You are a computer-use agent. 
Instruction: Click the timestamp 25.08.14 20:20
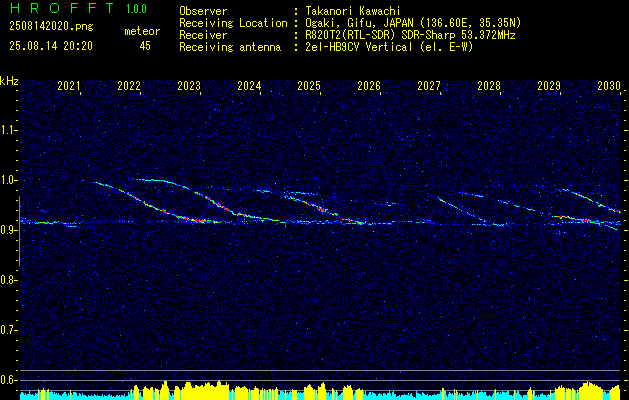click(x=51, y=46)
